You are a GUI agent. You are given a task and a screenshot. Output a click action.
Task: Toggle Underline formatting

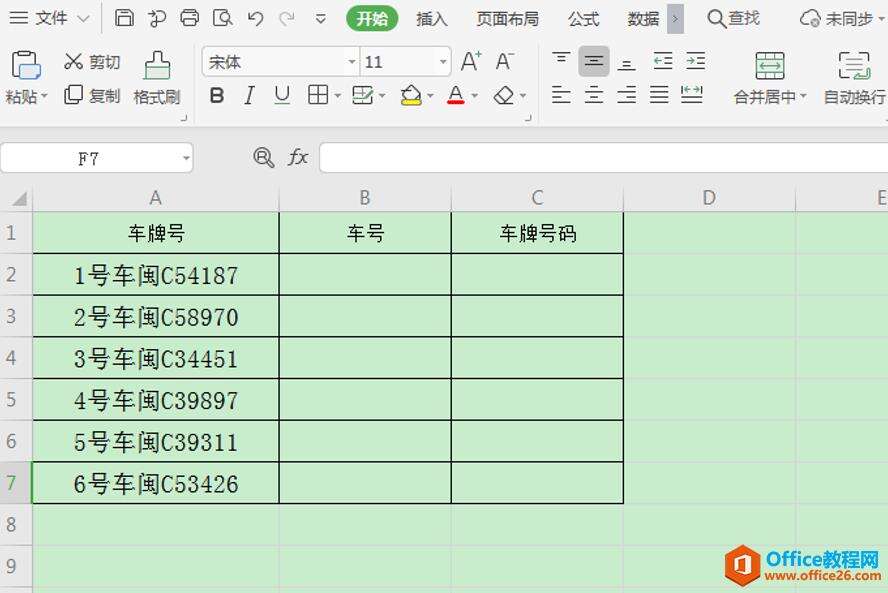[x=282, y=95]
